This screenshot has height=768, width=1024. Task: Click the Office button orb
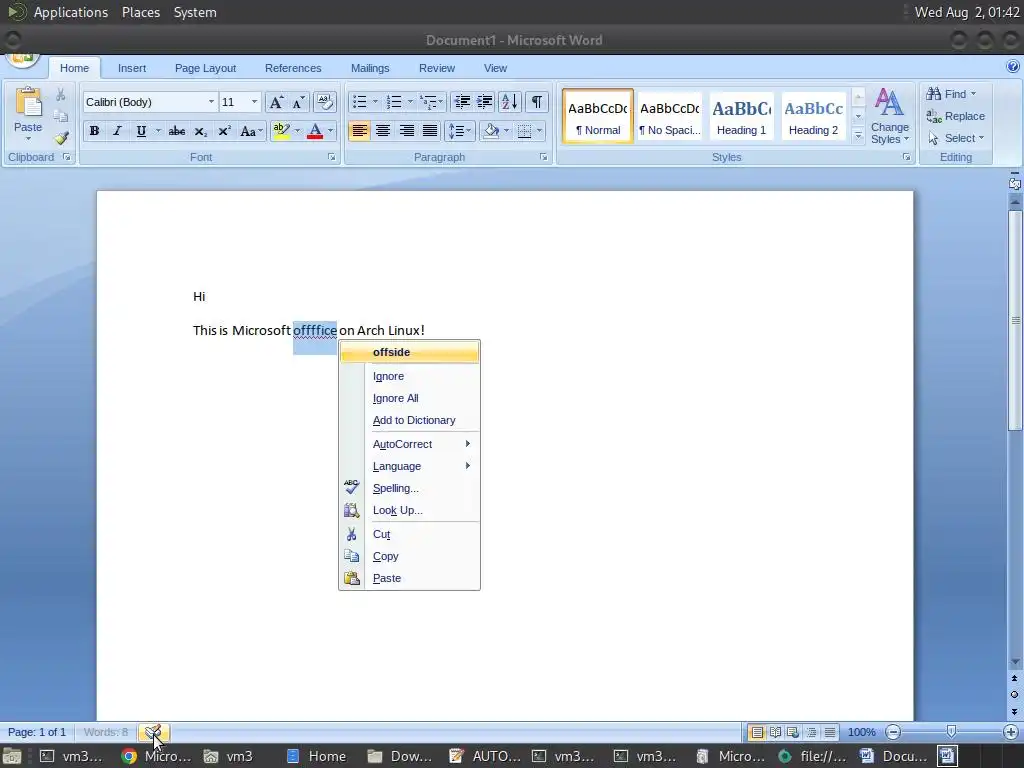pos(22,58)
